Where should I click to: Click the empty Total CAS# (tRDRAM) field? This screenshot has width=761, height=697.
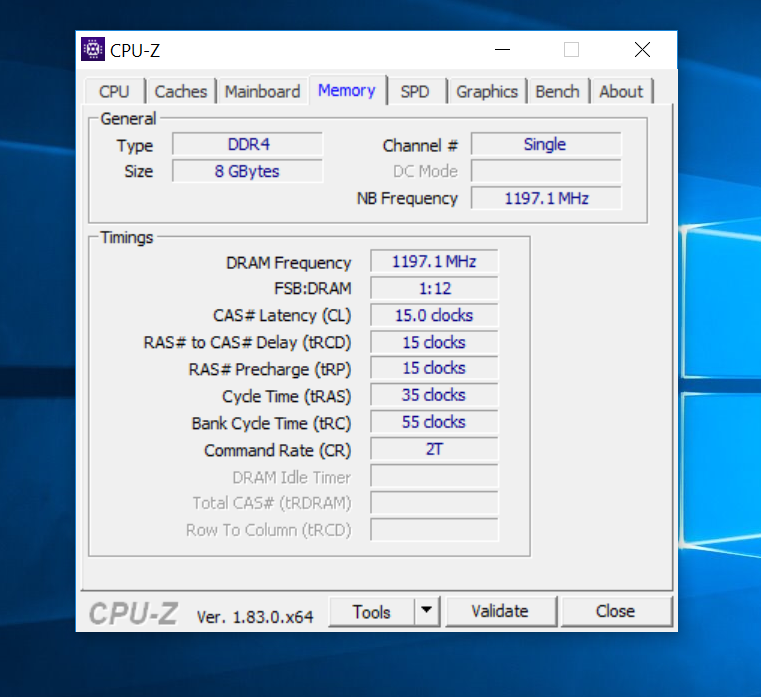coord(434,503)
